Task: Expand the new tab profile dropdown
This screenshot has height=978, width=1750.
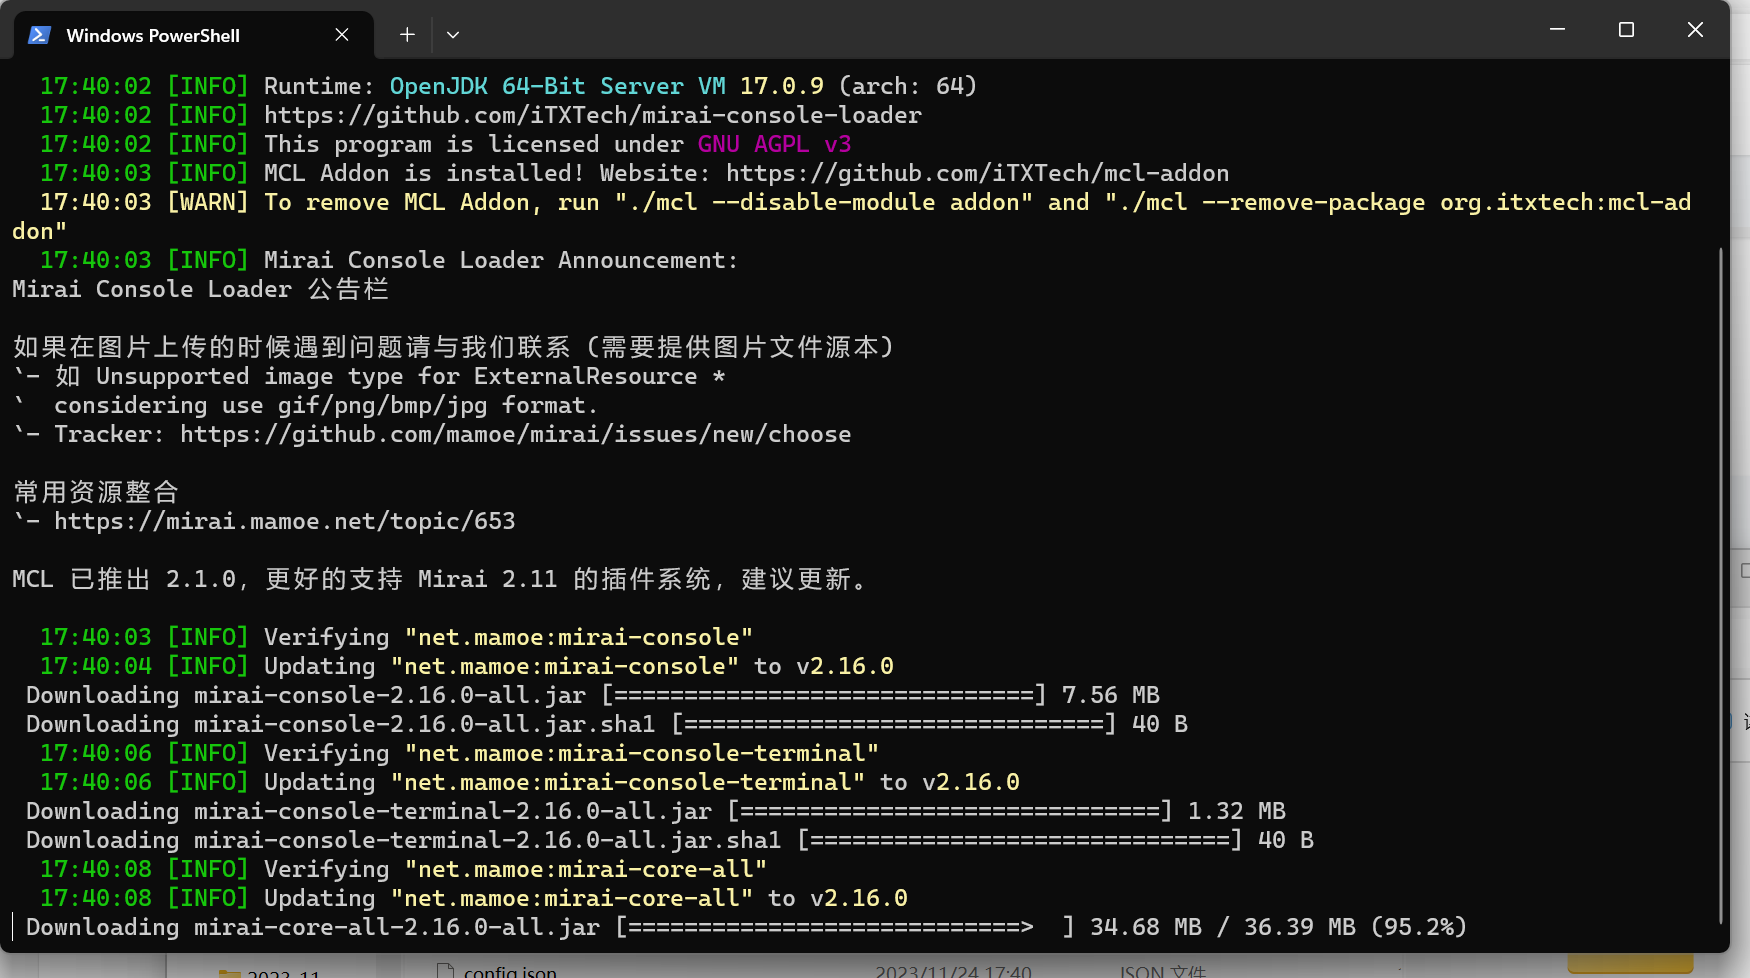Action: click(453, 35)
